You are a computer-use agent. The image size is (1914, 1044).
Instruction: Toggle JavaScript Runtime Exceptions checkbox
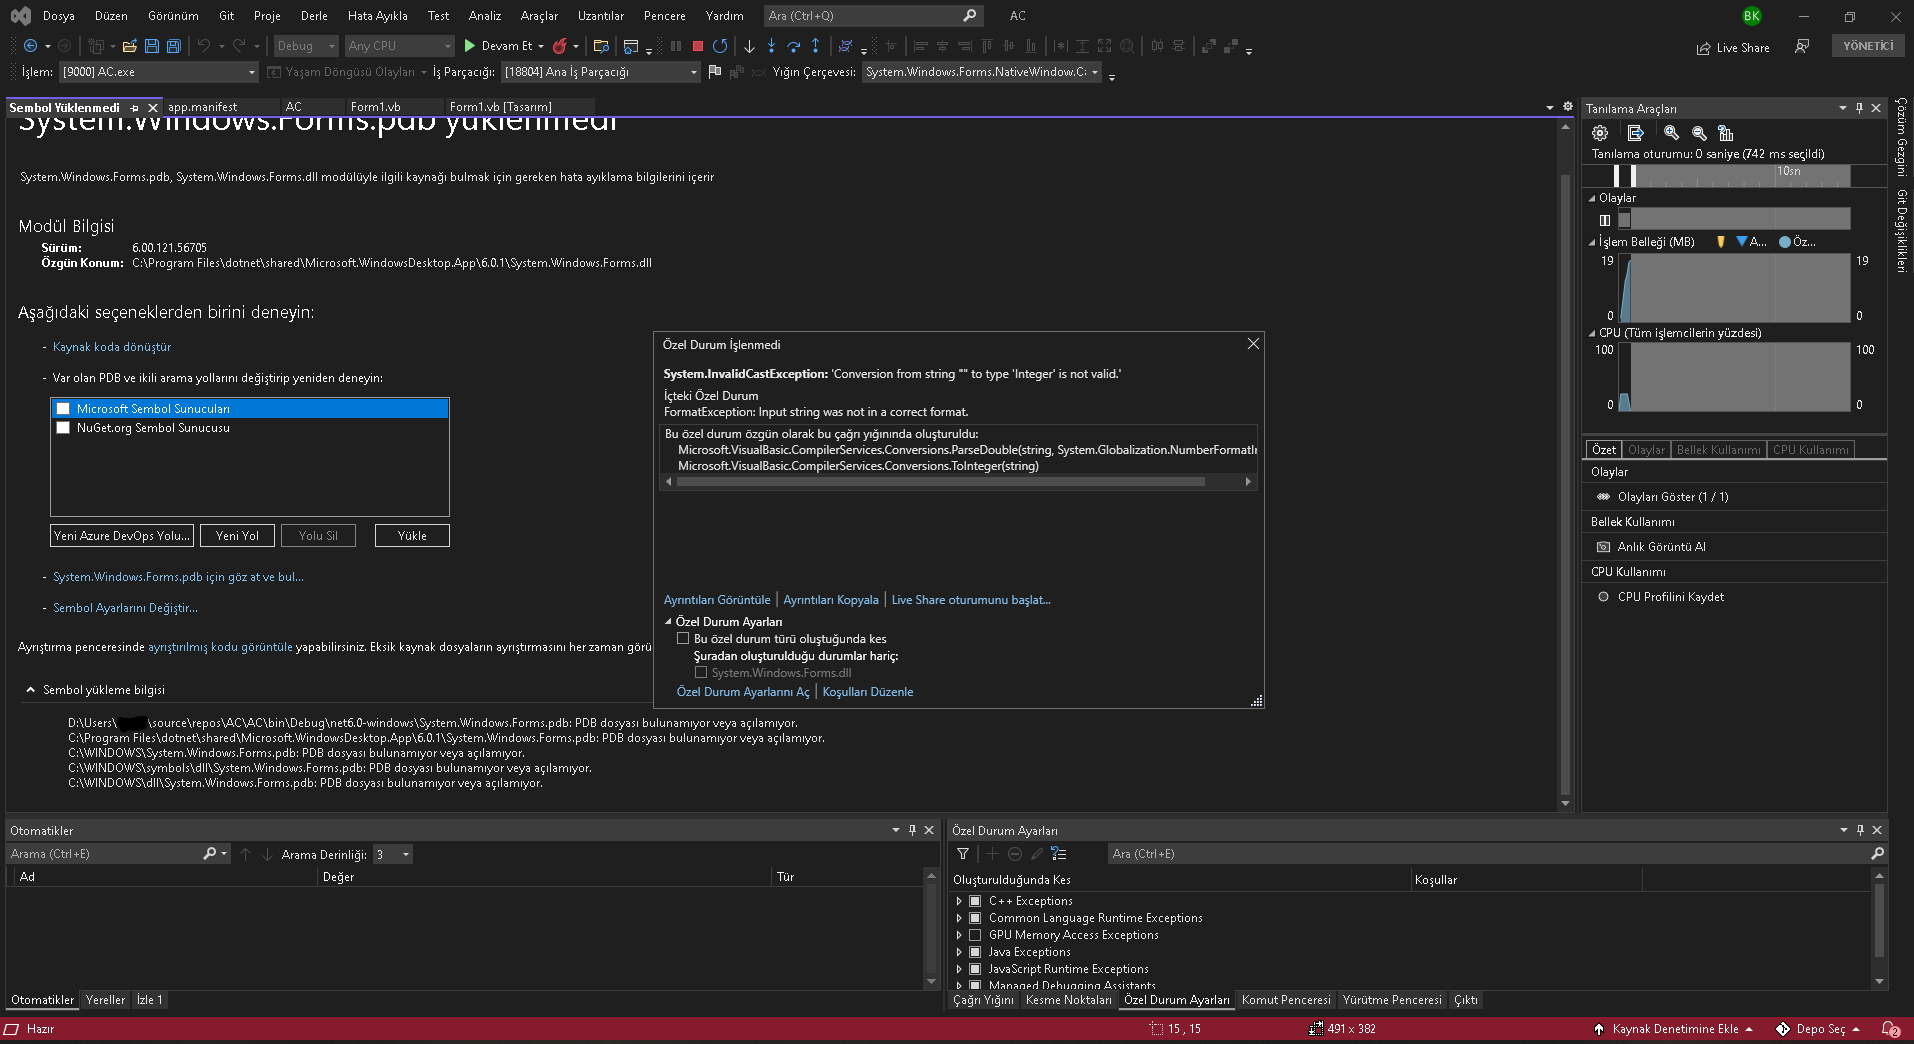pos(975,969)
